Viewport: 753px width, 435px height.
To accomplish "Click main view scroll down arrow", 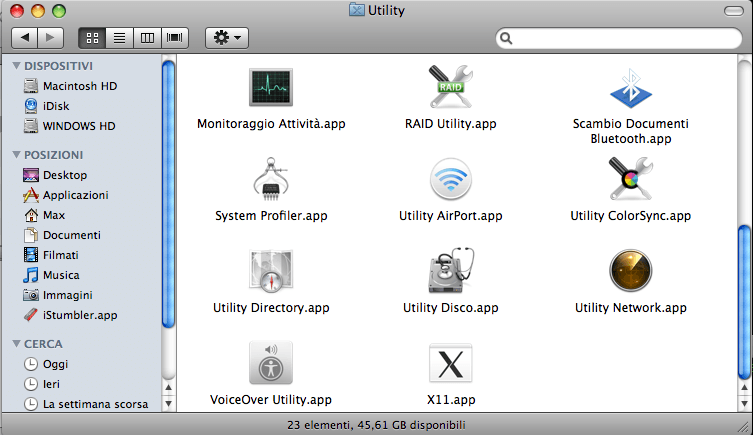I will (x=744, y=404).
